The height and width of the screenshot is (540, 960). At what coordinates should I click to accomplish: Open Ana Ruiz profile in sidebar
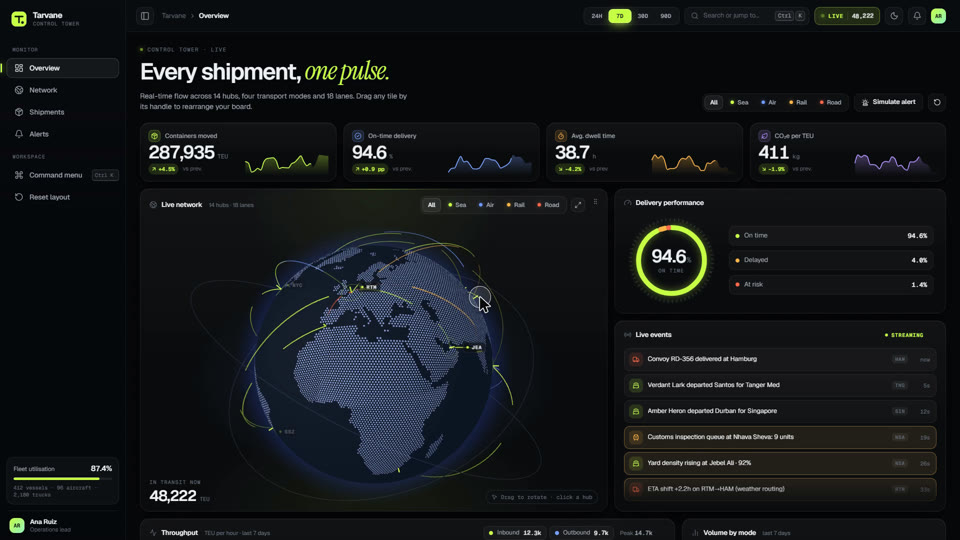62,525
